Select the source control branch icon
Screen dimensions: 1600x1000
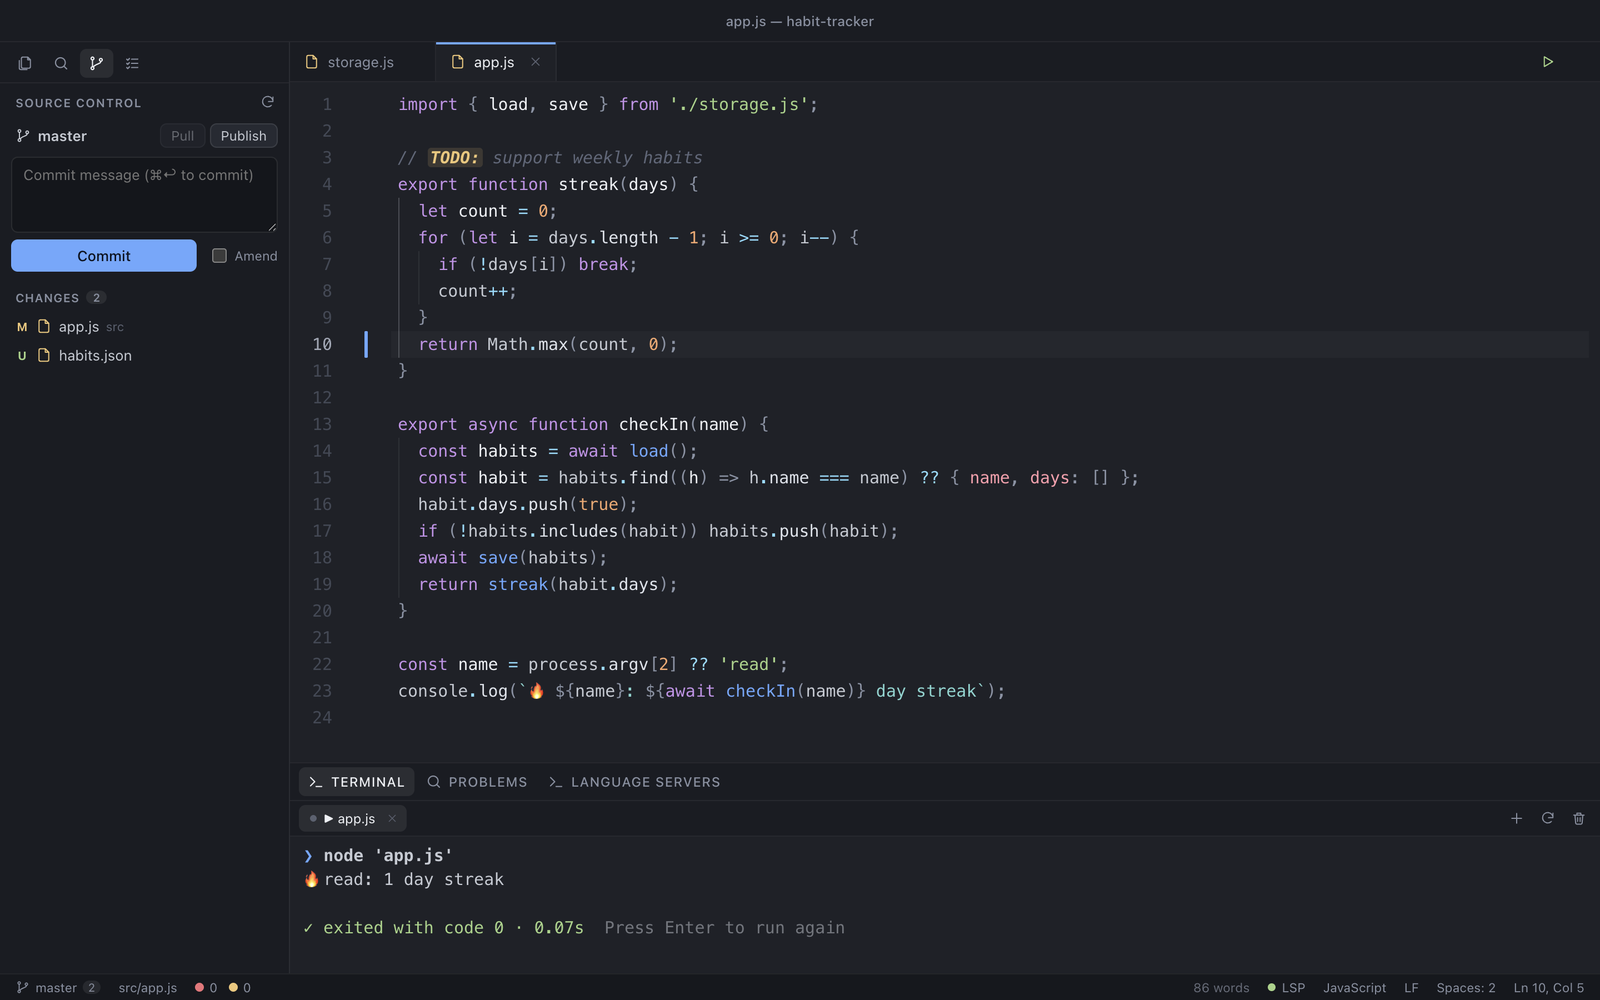pyautogui.click(x=96, y=63)
